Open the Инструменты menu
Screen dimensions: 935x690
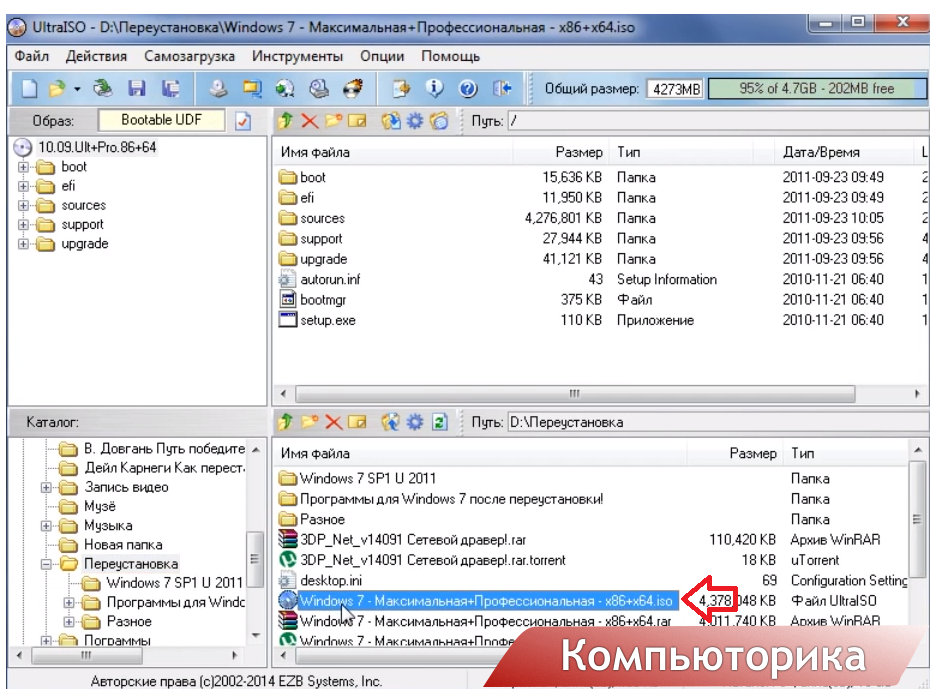tap(297, 56)
